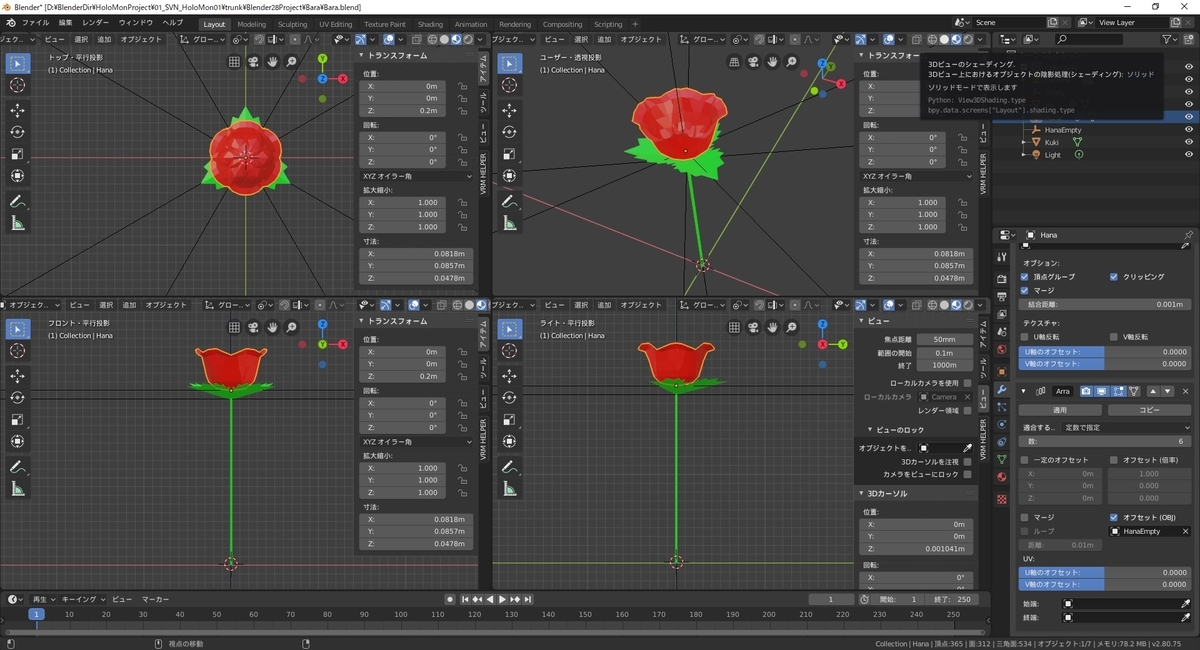Viewport: 1200px width, 650px height.
Task: Expand the Kuki item in the outliner
Action: 1024,142
